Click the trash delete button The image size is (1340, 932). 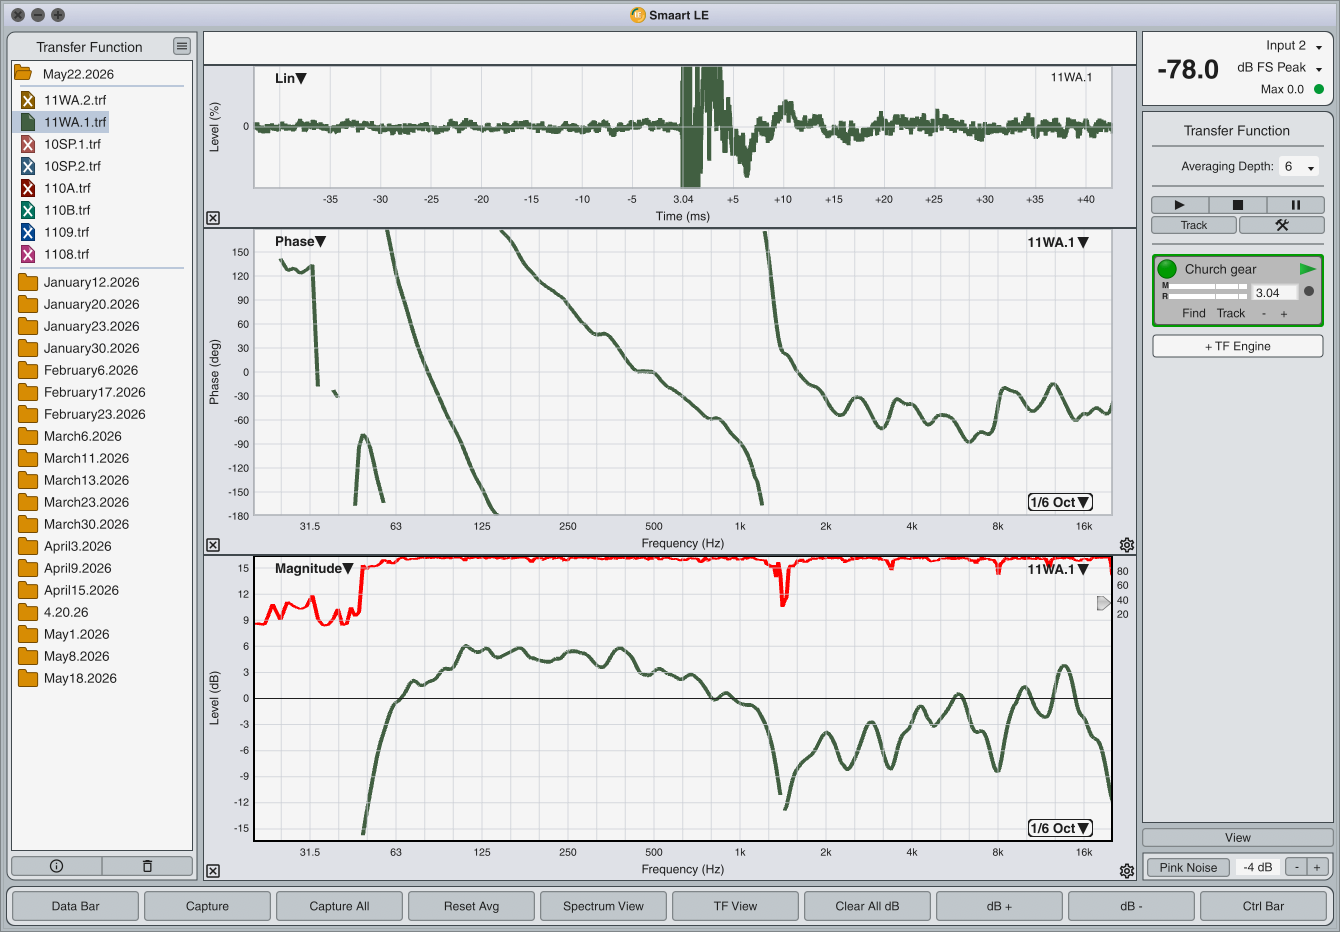coord(147,866)
